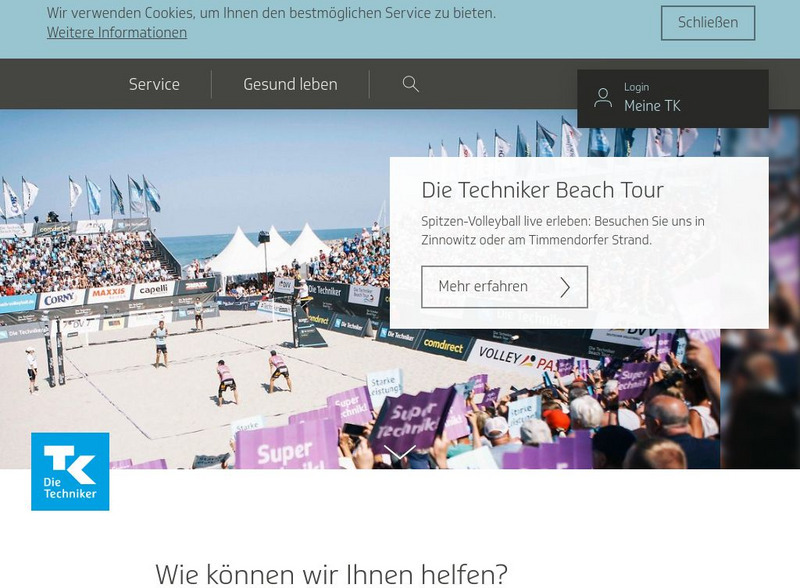Viewport: 800px width, 588px height.
Task: Click the blue TK Die Techniker logo
Action: click(70, 471)
